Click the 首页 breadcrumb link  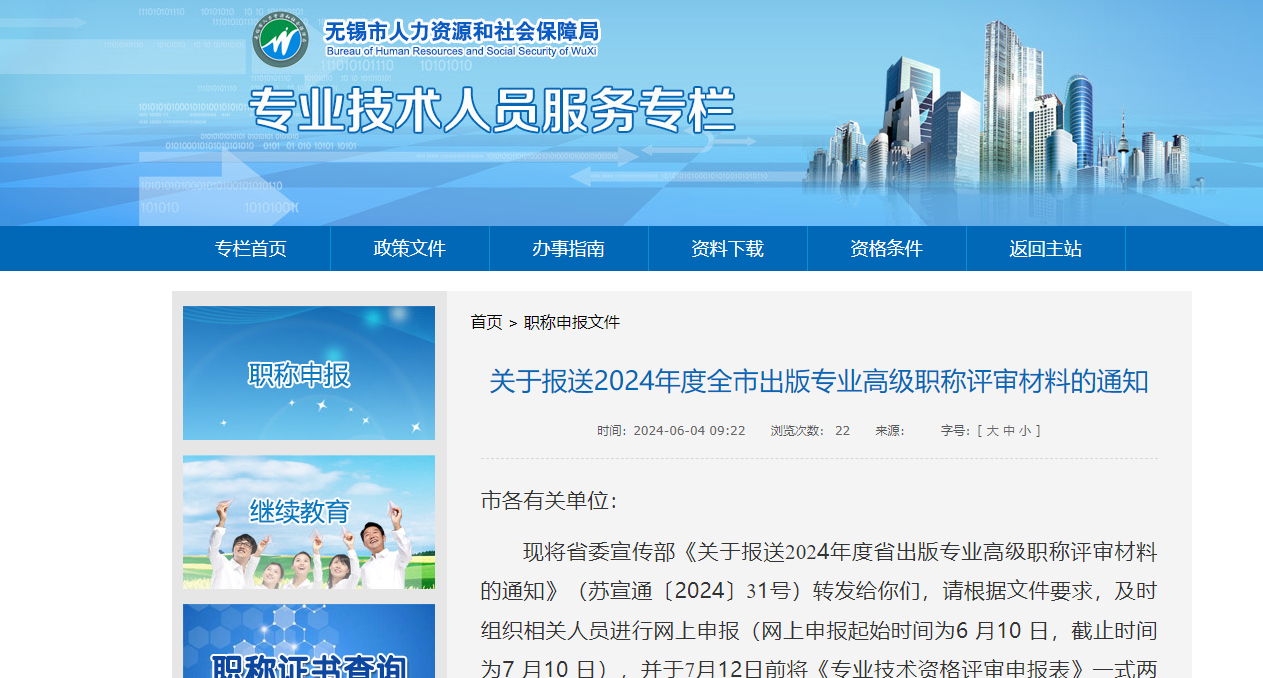487,322
